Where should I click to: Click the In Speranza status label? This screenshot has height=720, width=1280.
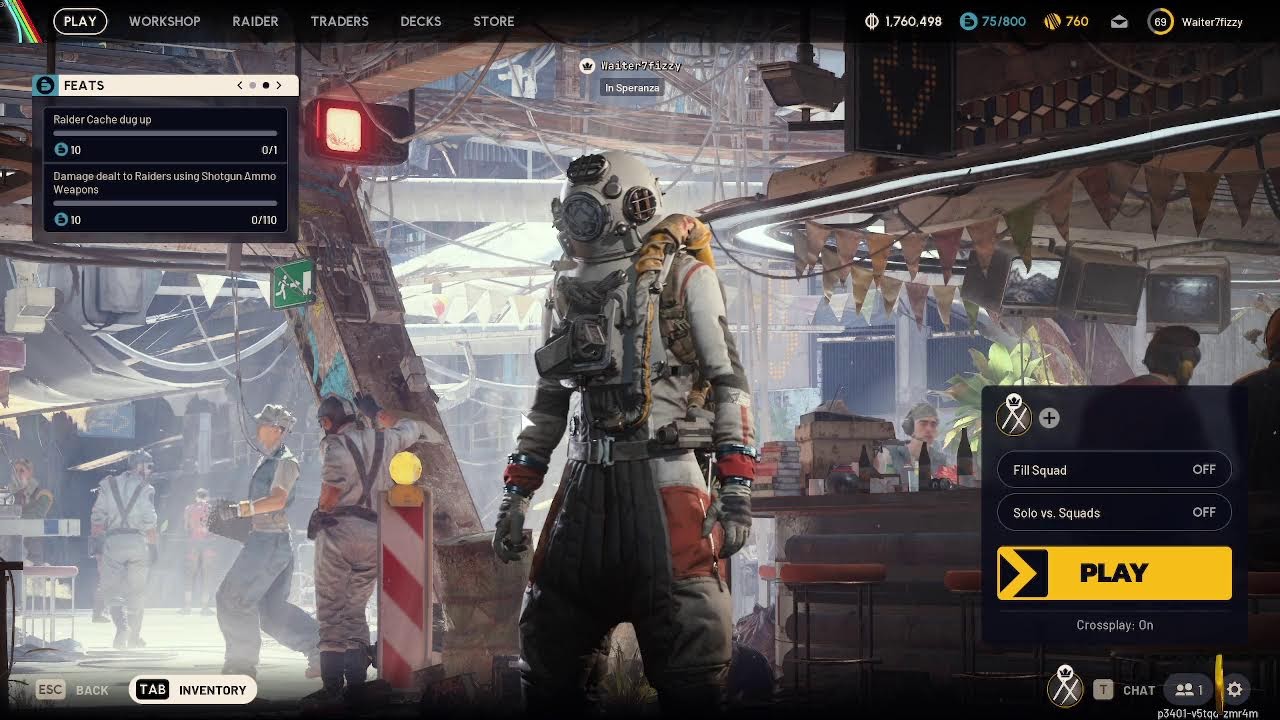(x=631, y=88)
